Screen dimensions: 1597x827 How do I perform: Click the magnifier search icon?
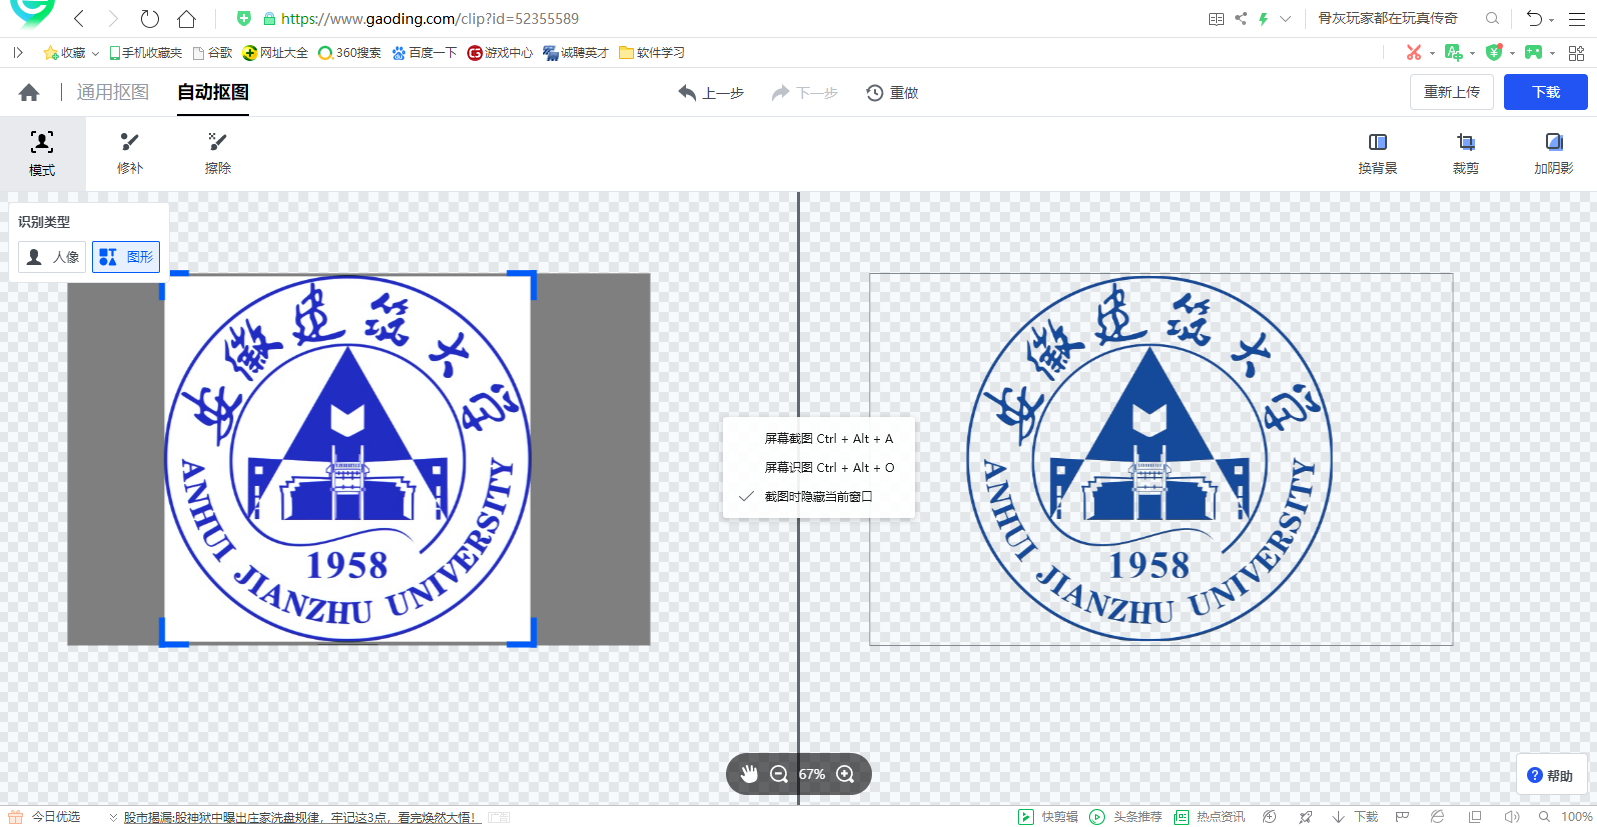[x=1492, y=18]
